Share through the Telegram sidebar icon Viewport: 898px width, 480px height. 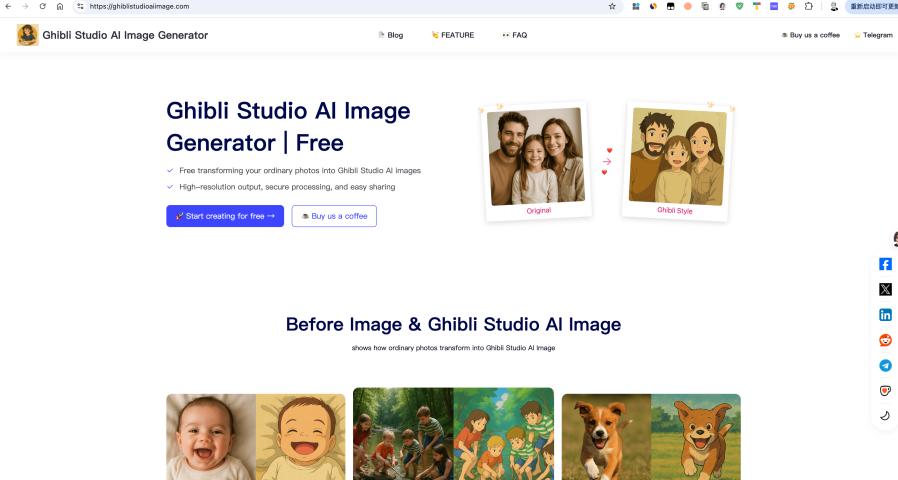click(x=885, y=365)
